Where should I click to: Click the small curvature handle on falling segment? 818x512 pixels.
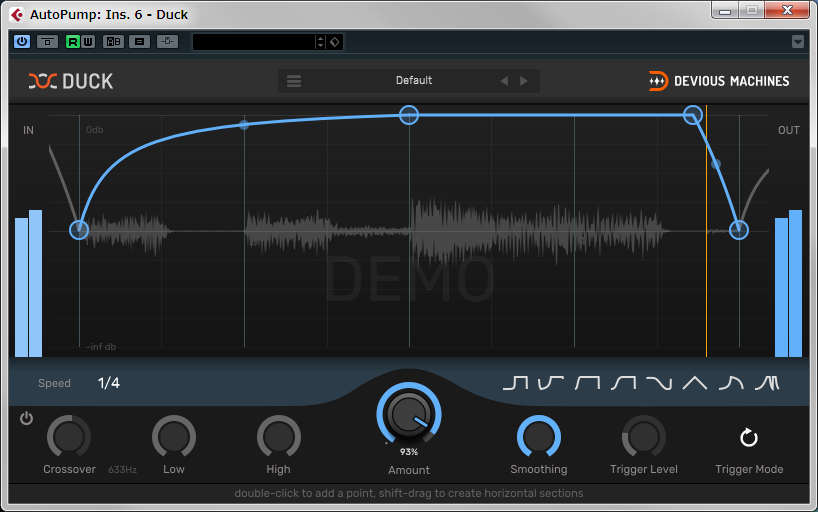click(x=716, y=164)
